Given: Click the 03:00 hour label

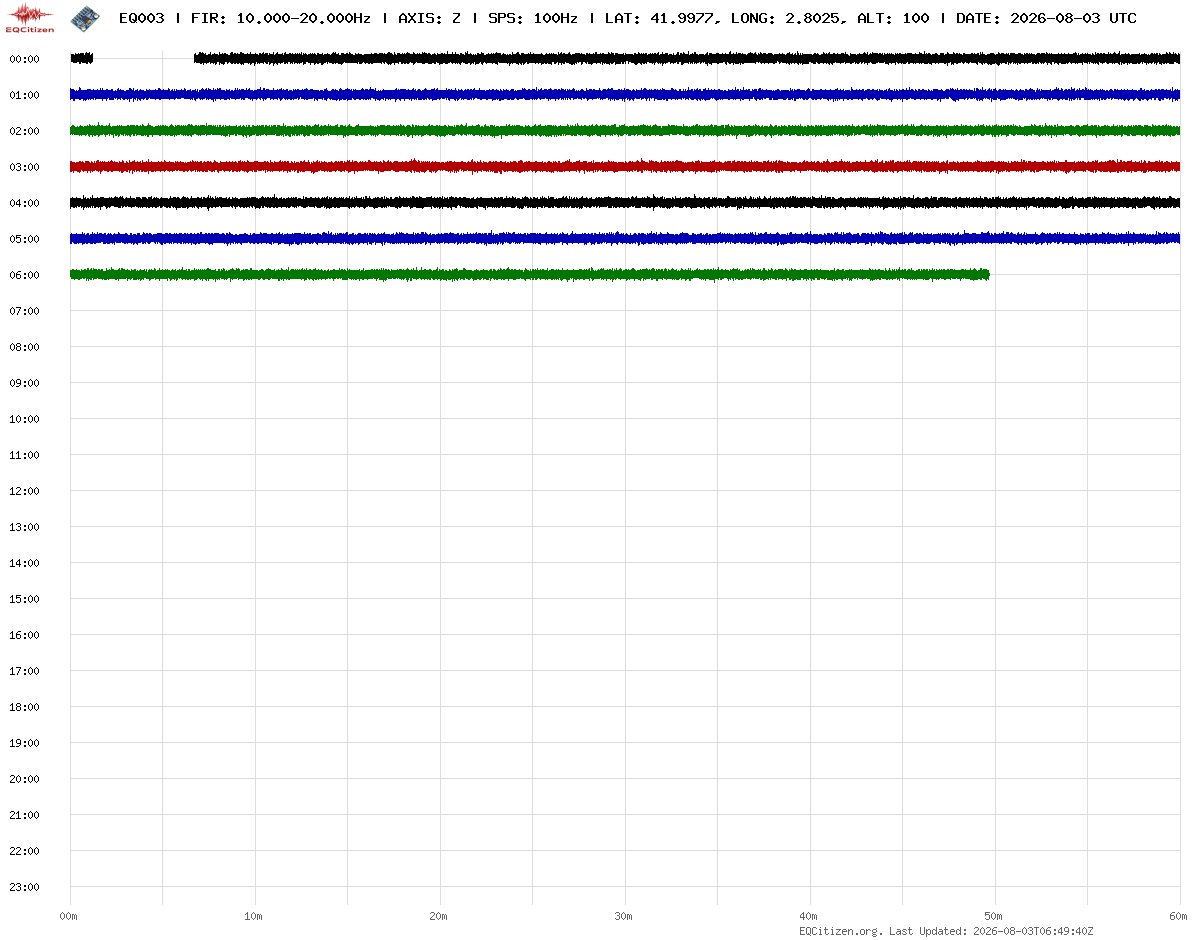Looking at the screenshot, I should pyautogui.click(x=24, y=167).
